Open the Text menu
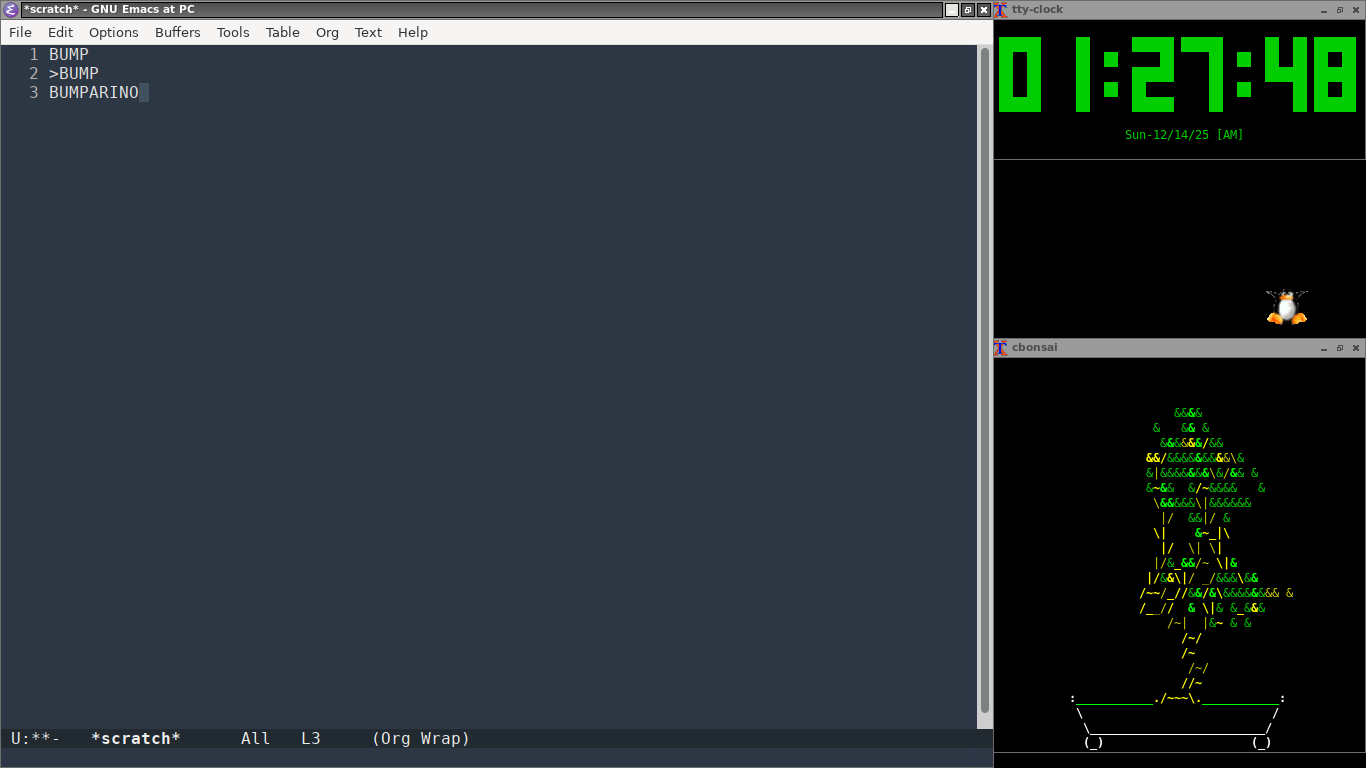This screenshot has width=1366, height=768. click(x=368, y=32)
